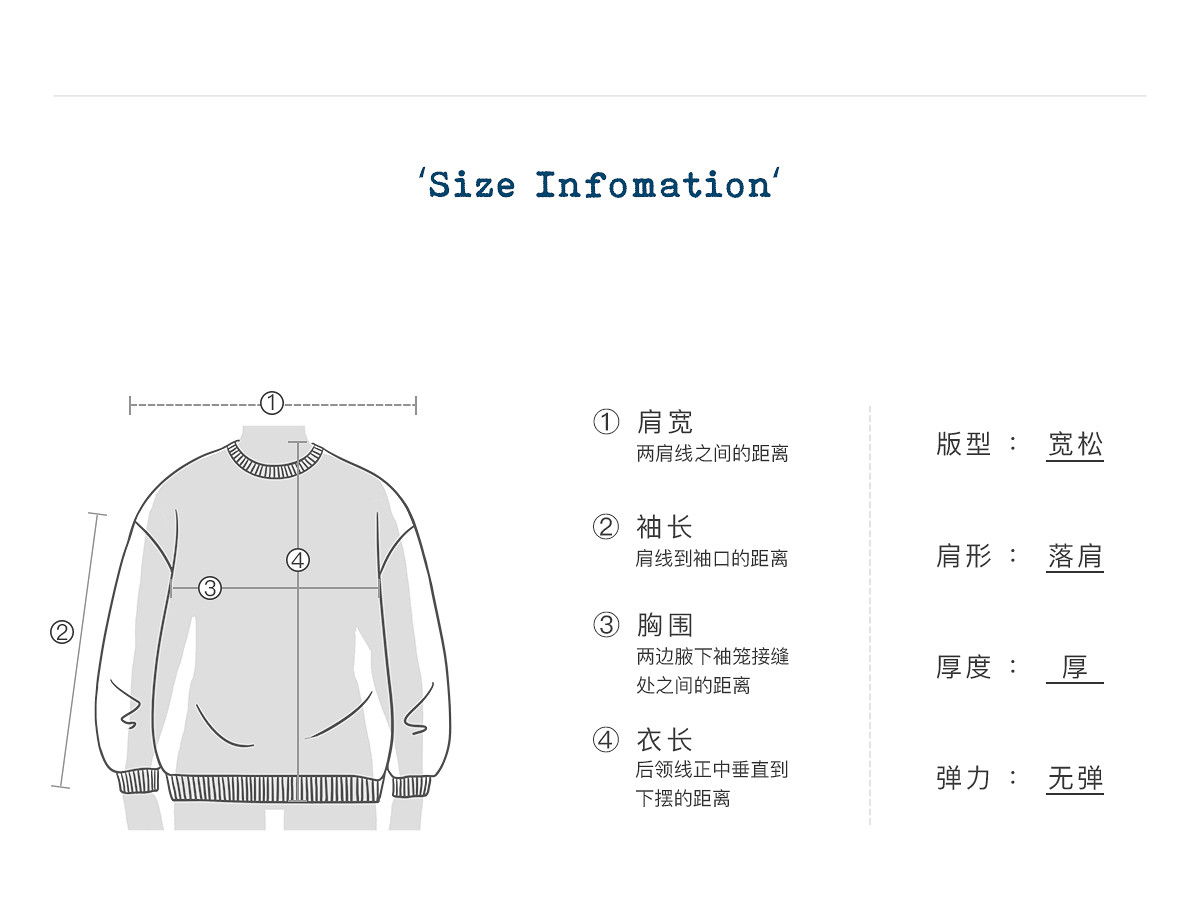1200x921 pixels.
Task: Click the circled 2 beside 袖长 in the list
Action: click(606, 527)
